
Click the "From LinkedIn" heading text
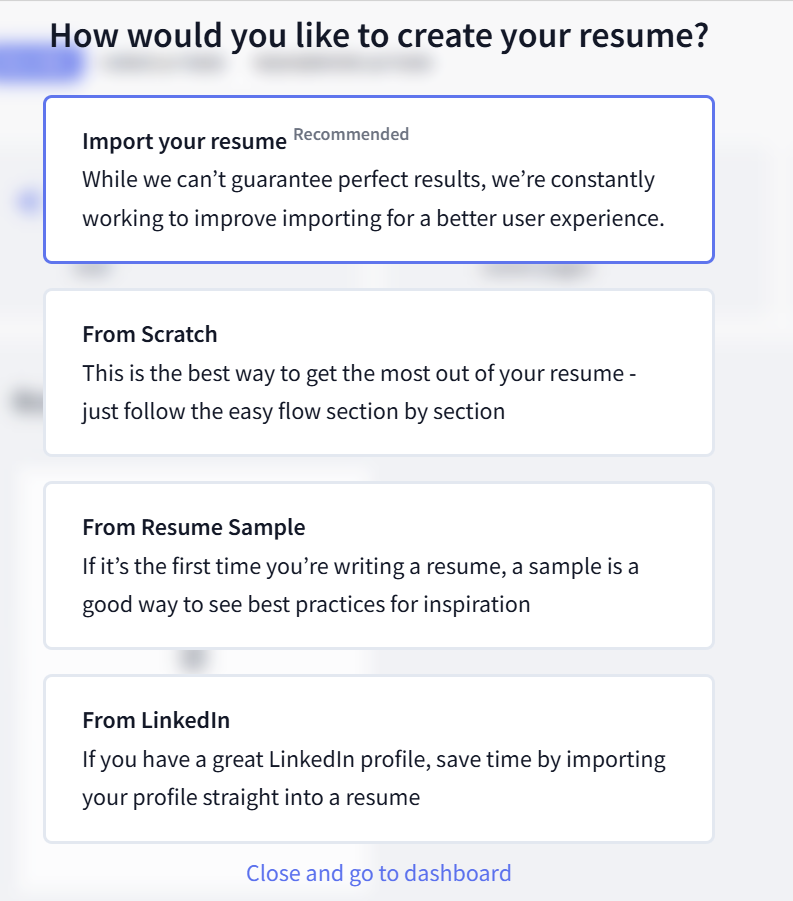(x=156, y=720)
